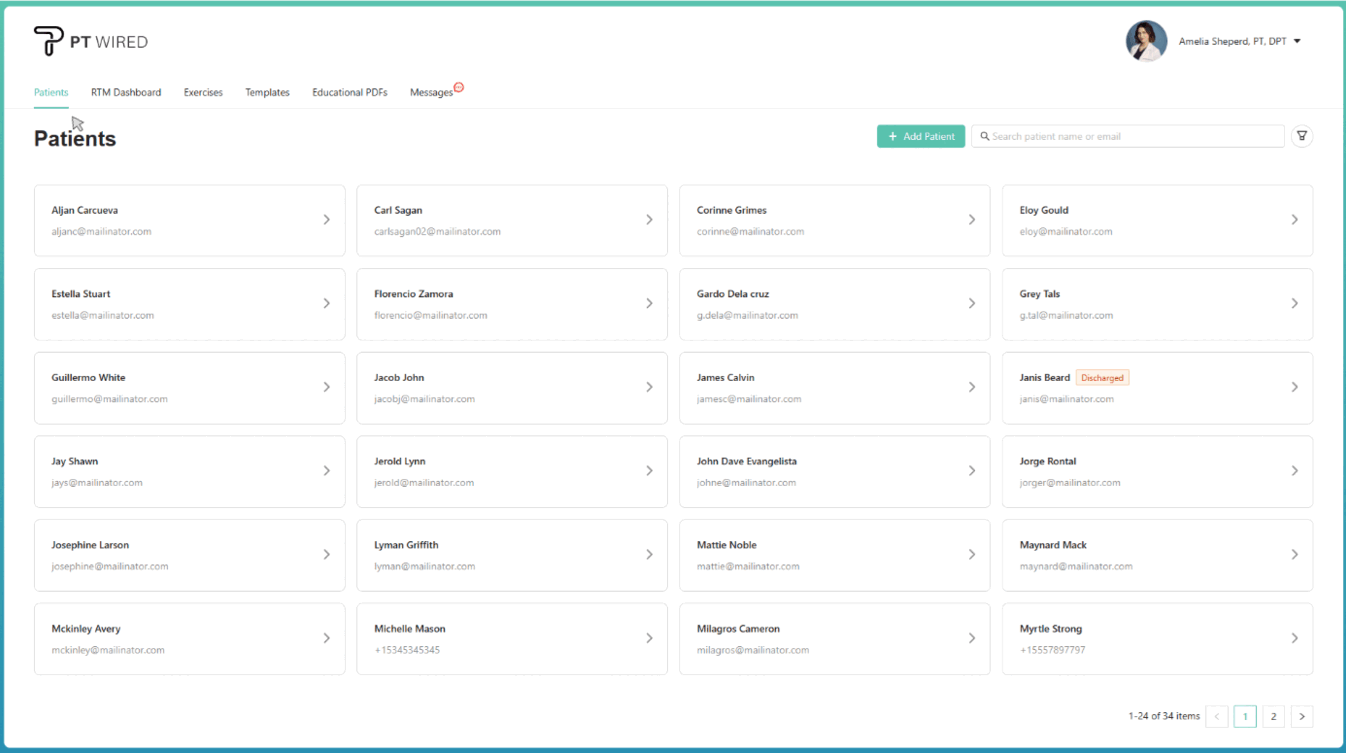The image size is (1346, 753).
Task: Click Mattie Noble's patient card
Action: pos(835,555)
